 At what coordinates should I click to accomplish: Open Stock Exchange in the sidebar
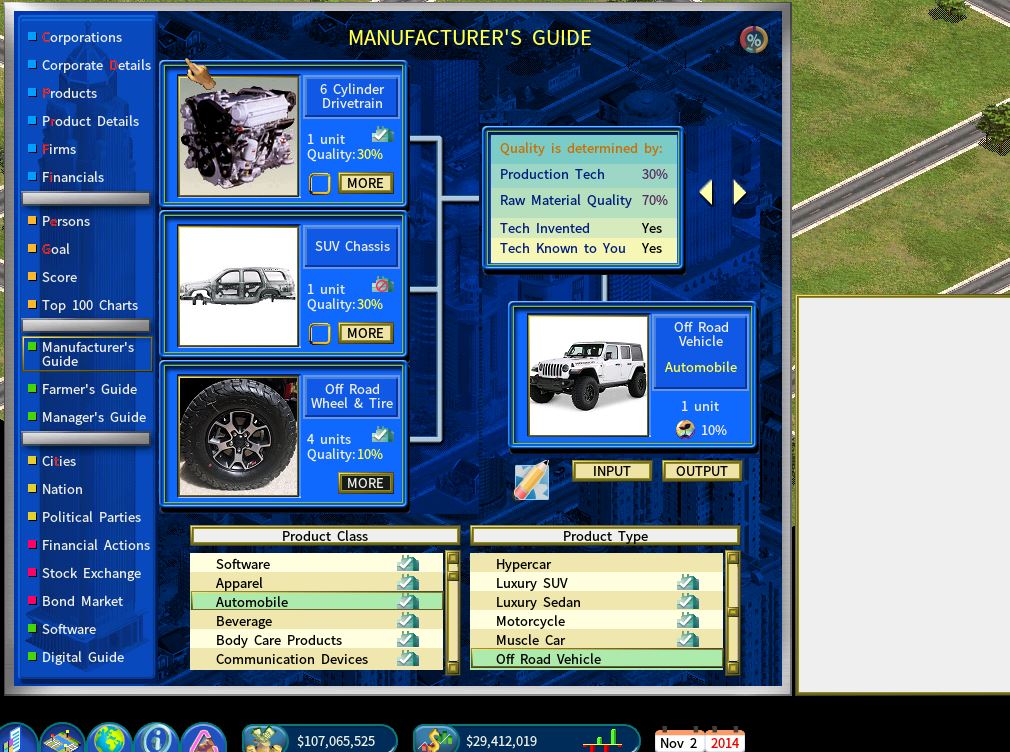[x=91, y=574]
